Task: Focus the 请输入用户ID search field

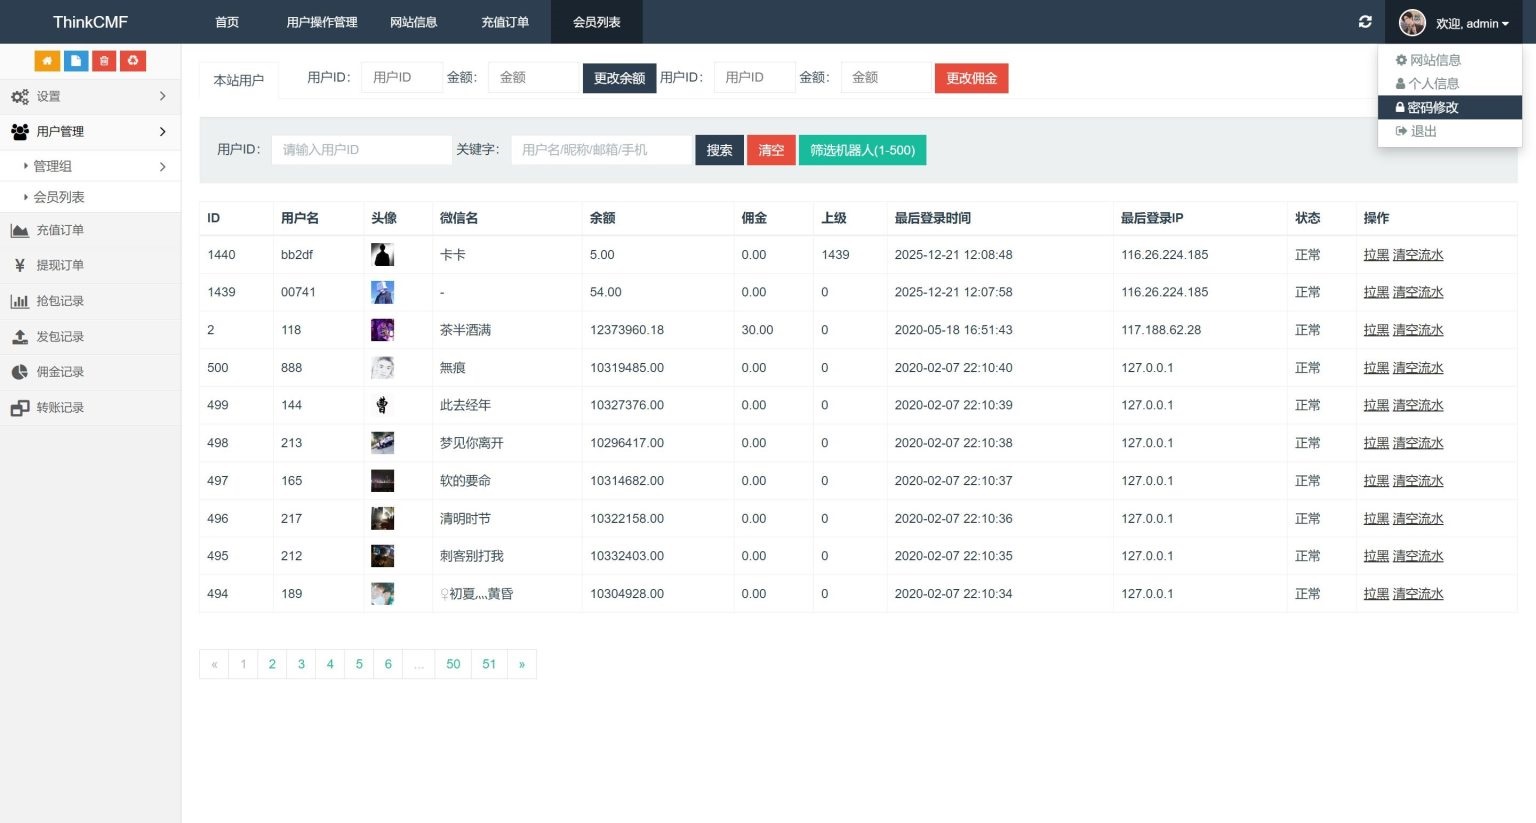Action: coord(361,150)
